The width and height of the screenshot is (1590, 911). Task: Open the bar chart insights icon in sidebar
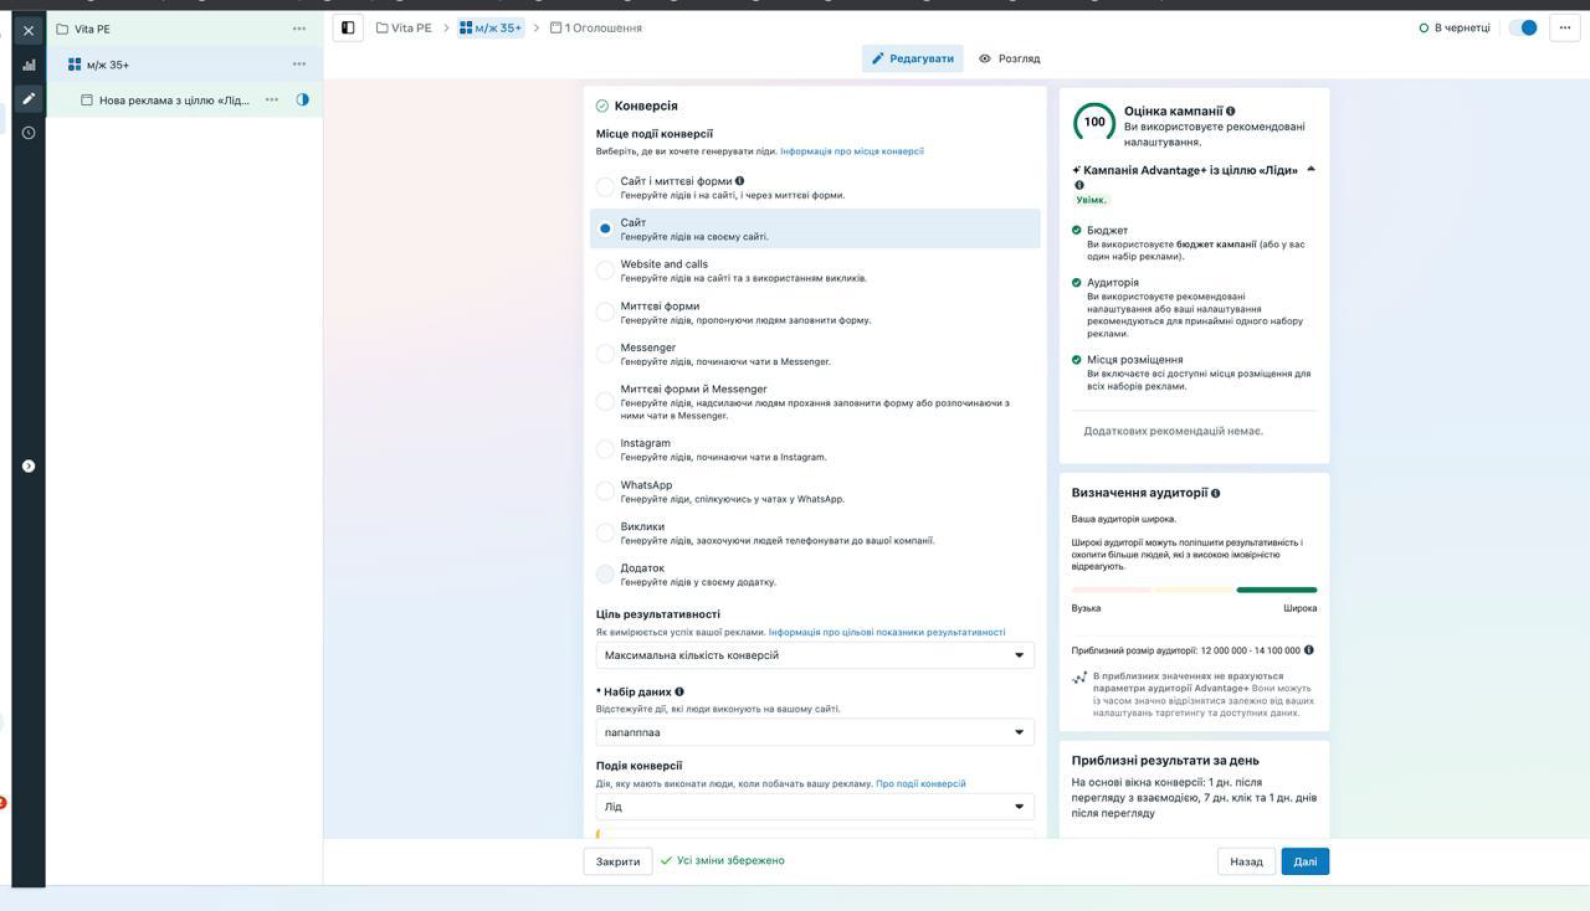(28, 65)
